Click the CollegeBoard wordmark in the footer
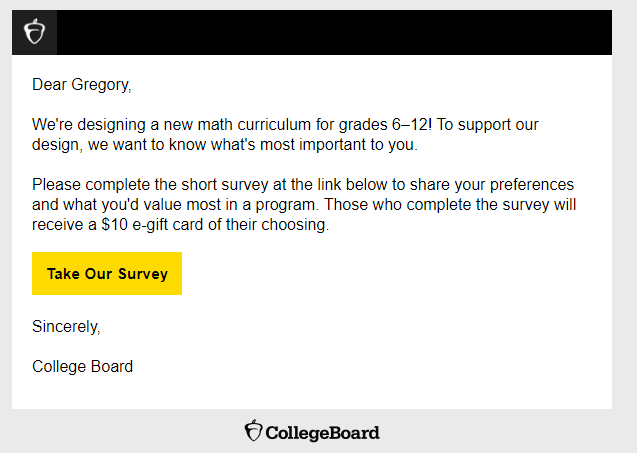This screenshot has height=453, width=637. (323, 433)
